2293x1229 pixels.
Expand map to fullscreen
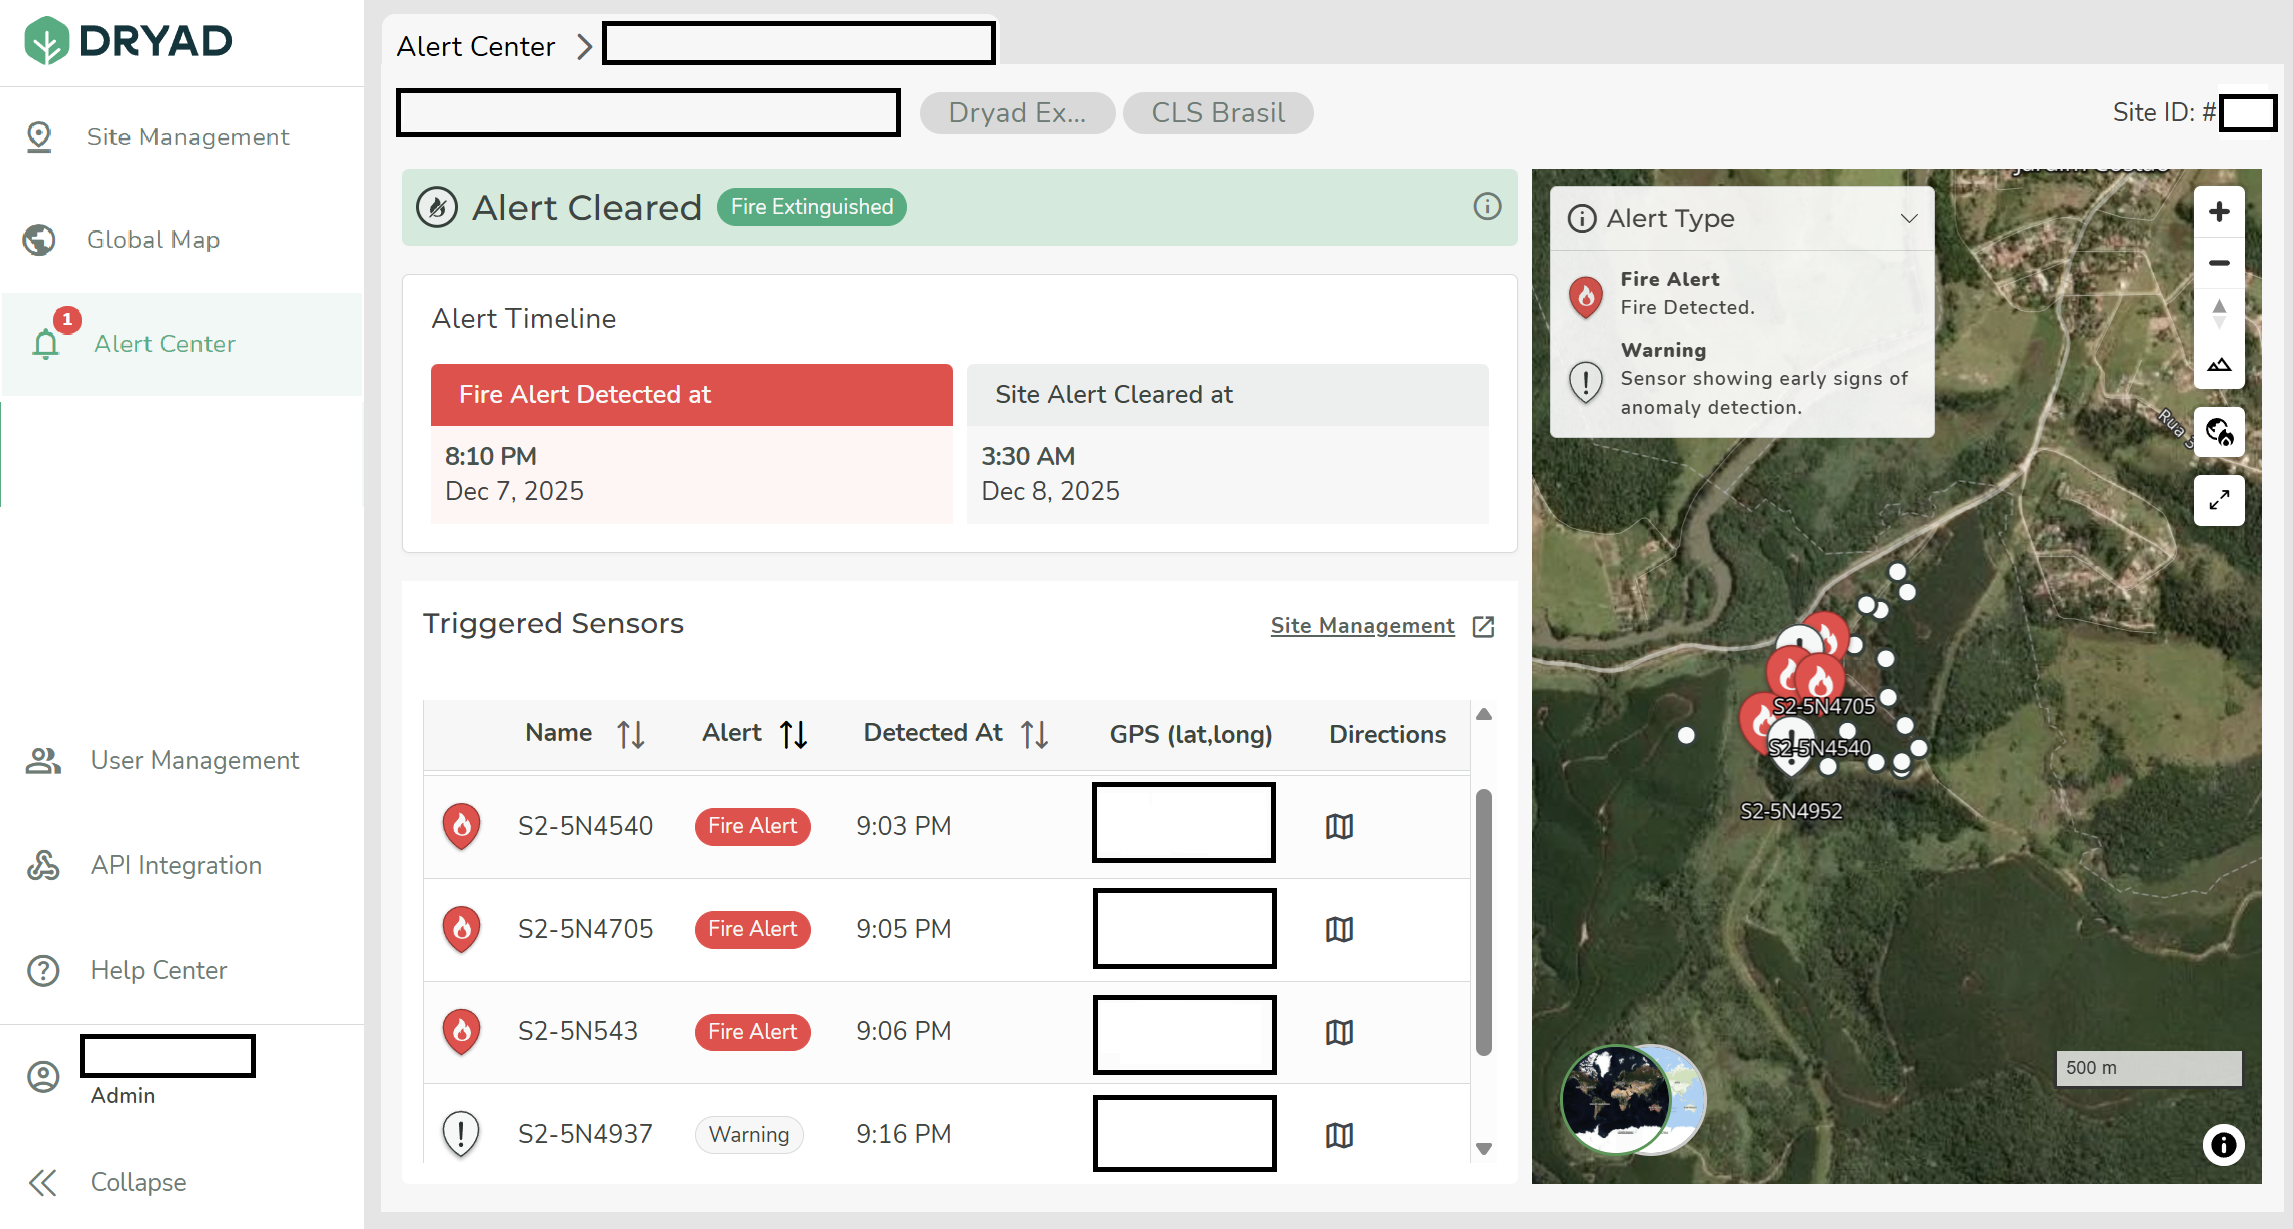[x=2219, y=499]
